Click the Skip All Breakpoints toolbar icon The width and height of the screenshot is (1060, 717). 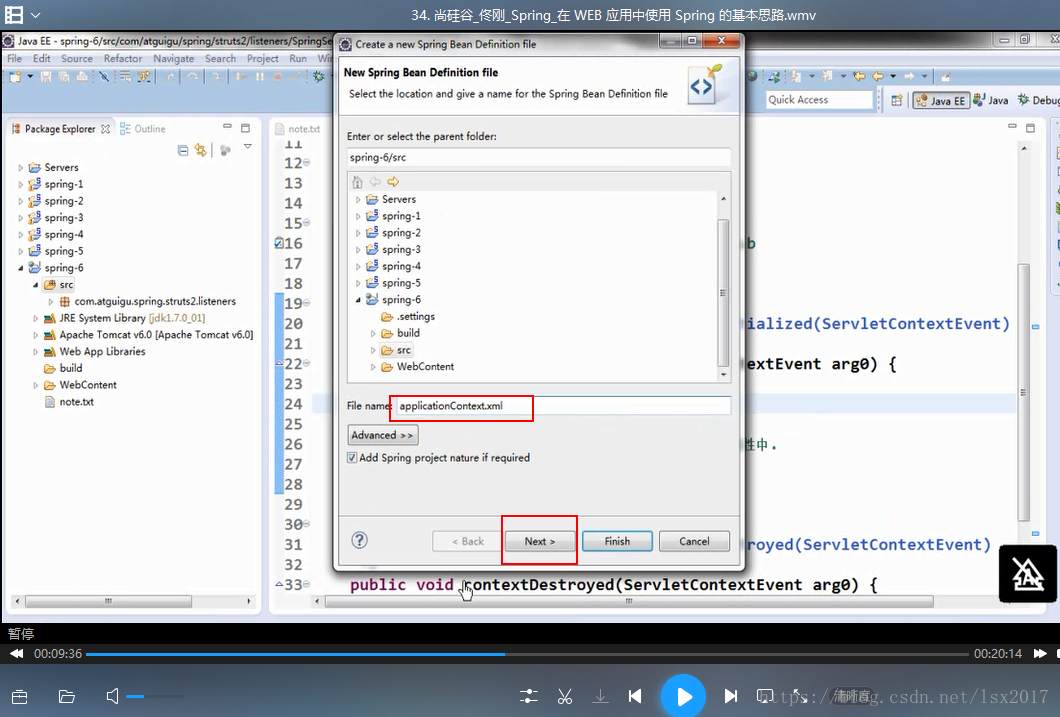(104, 77)
